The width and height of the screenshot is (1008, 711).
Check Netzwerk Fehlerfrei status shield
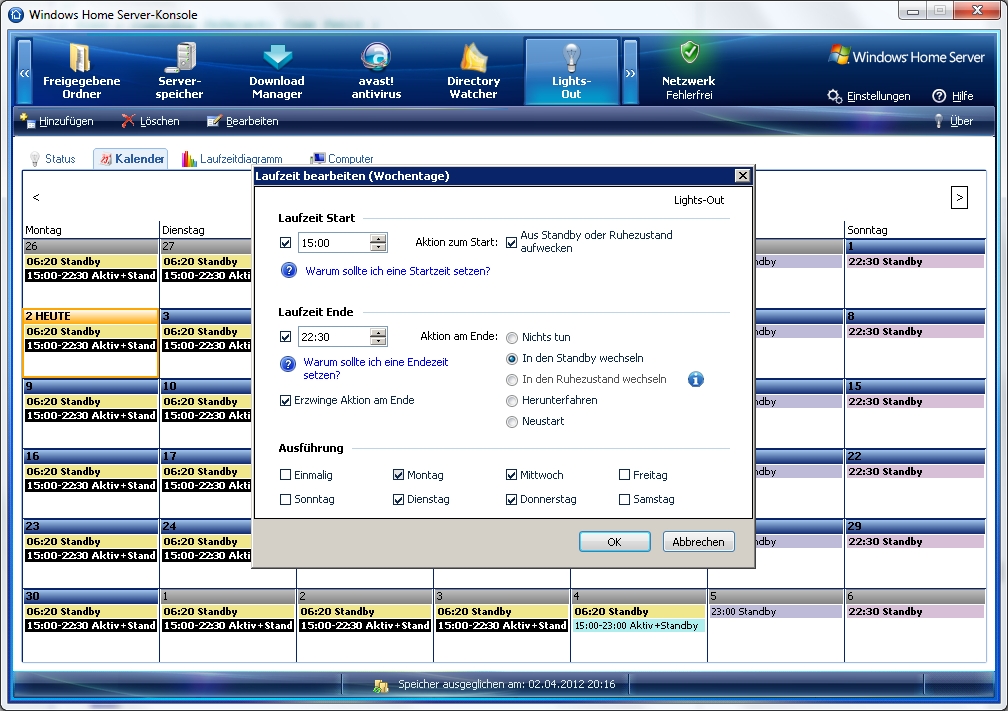[x=689, y=71]
